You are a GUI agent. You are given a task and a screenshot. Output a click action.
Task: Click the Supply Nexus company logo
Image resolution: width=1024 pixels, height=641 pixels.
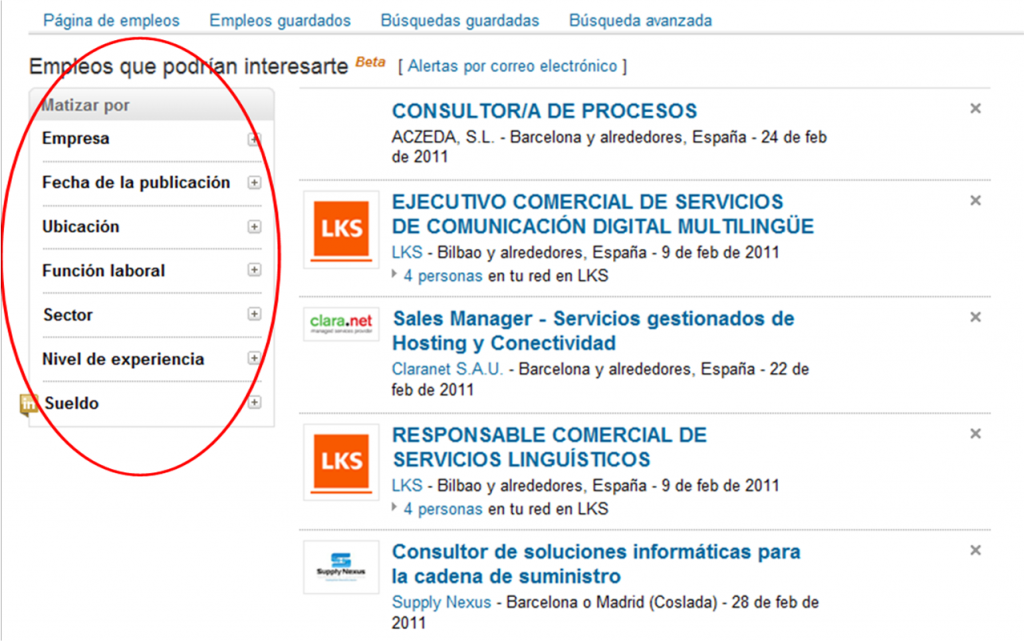pos(342,567)
